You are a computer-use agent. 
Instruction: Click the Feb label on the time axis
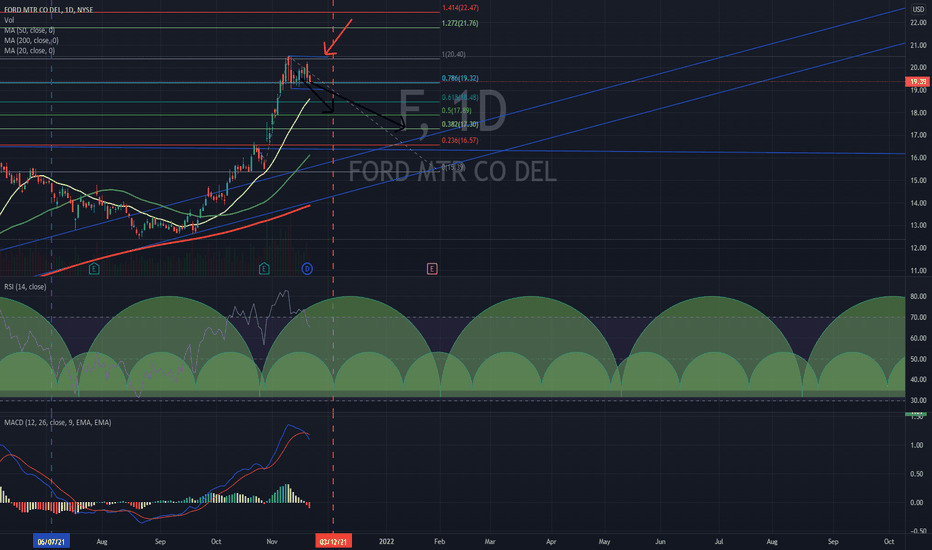(439, 542)
